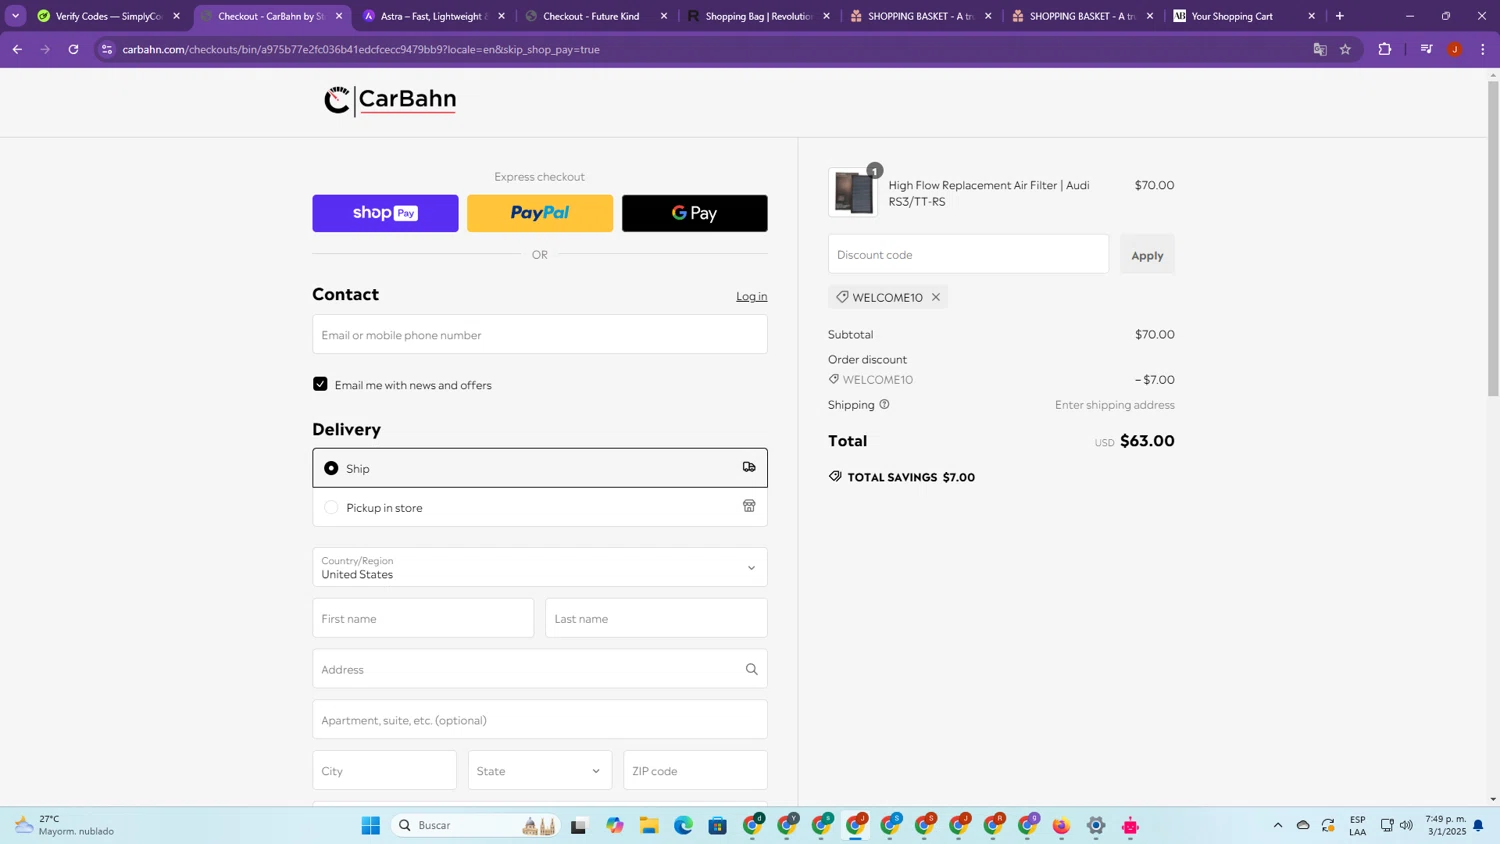Screen dimensions: 1500x844
Task: Click the volume speaker icon
Action: 1406,825
